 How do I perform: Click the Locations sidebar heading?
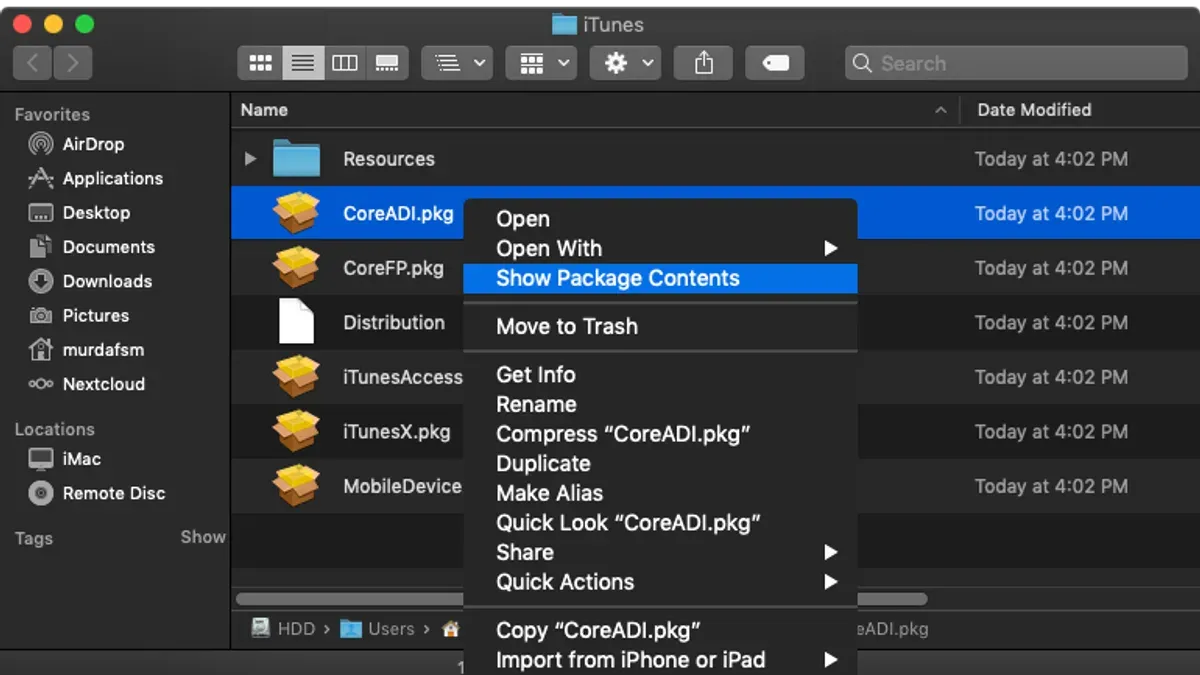tap(54, 429)
